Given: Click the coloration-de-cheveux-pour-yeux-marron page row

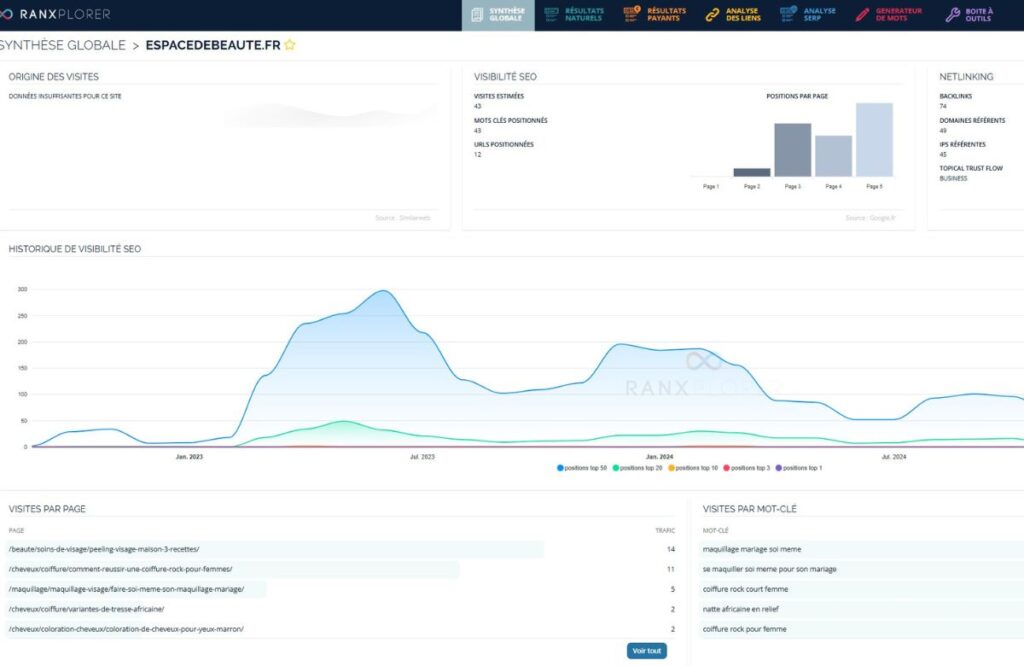Looking at the screenshot, I should tap(341, 629).
